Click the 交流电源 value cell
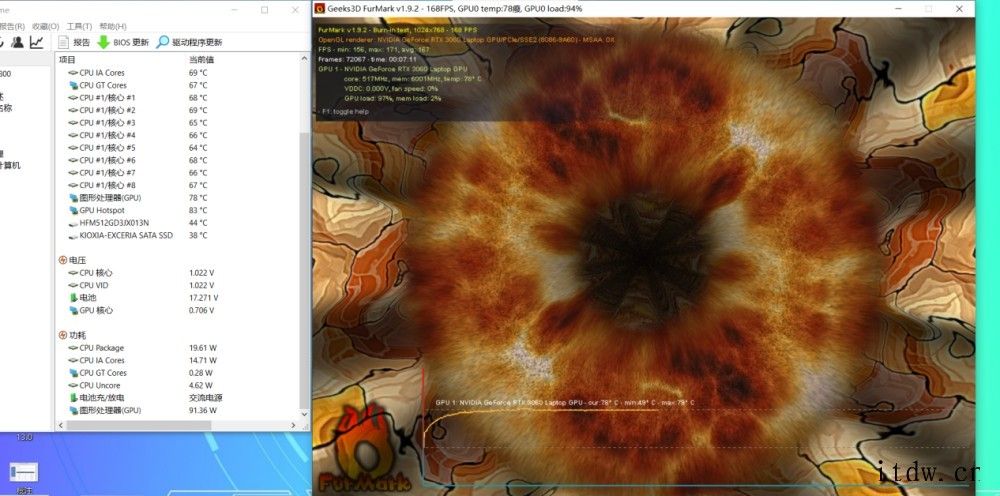The width and height of the screenshot is (1000, 496). [x=205, y=398]
